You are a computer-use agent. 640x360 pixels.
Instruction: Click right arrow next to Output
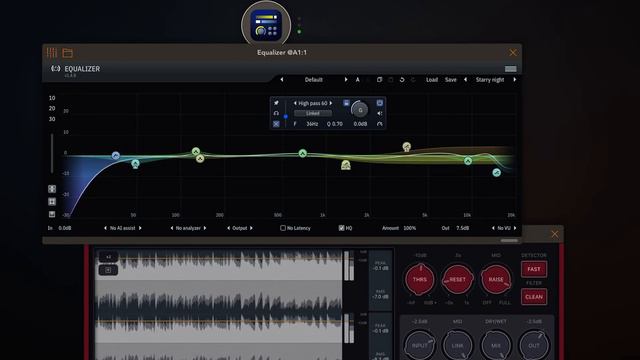tap(251, 228)
